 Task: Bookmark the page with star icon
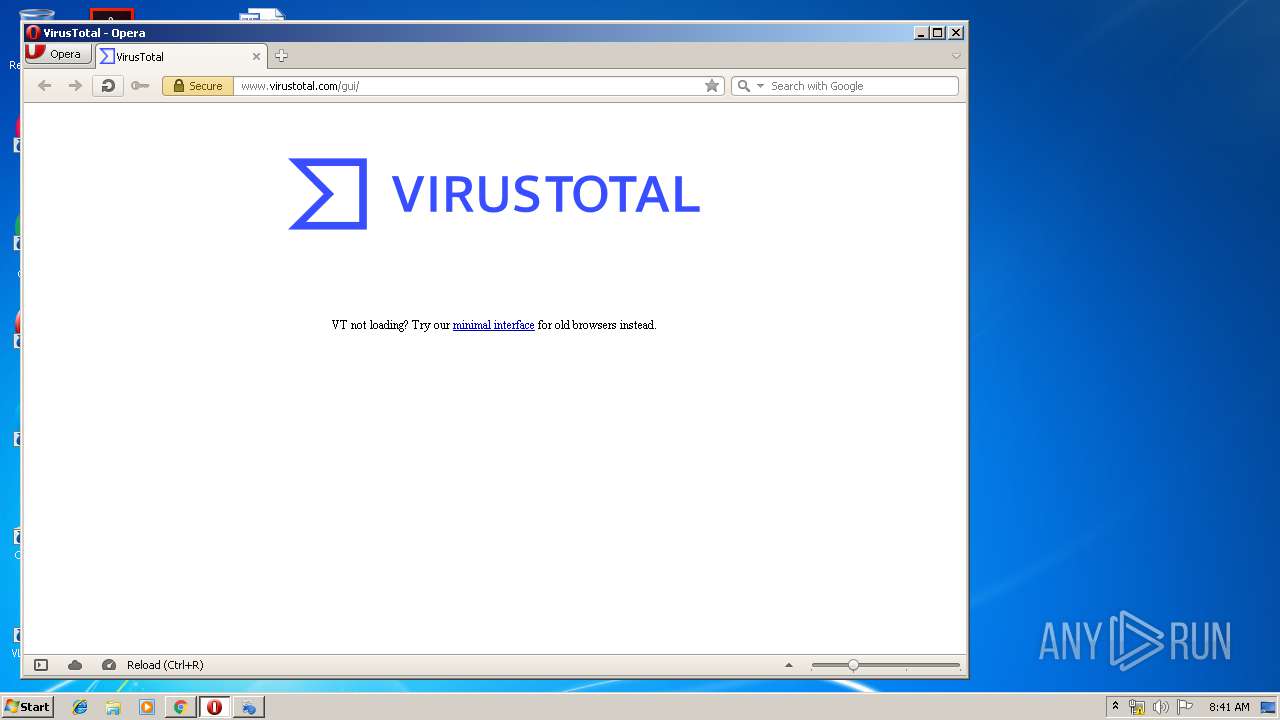pyautogui.click(x=712, y=86)
